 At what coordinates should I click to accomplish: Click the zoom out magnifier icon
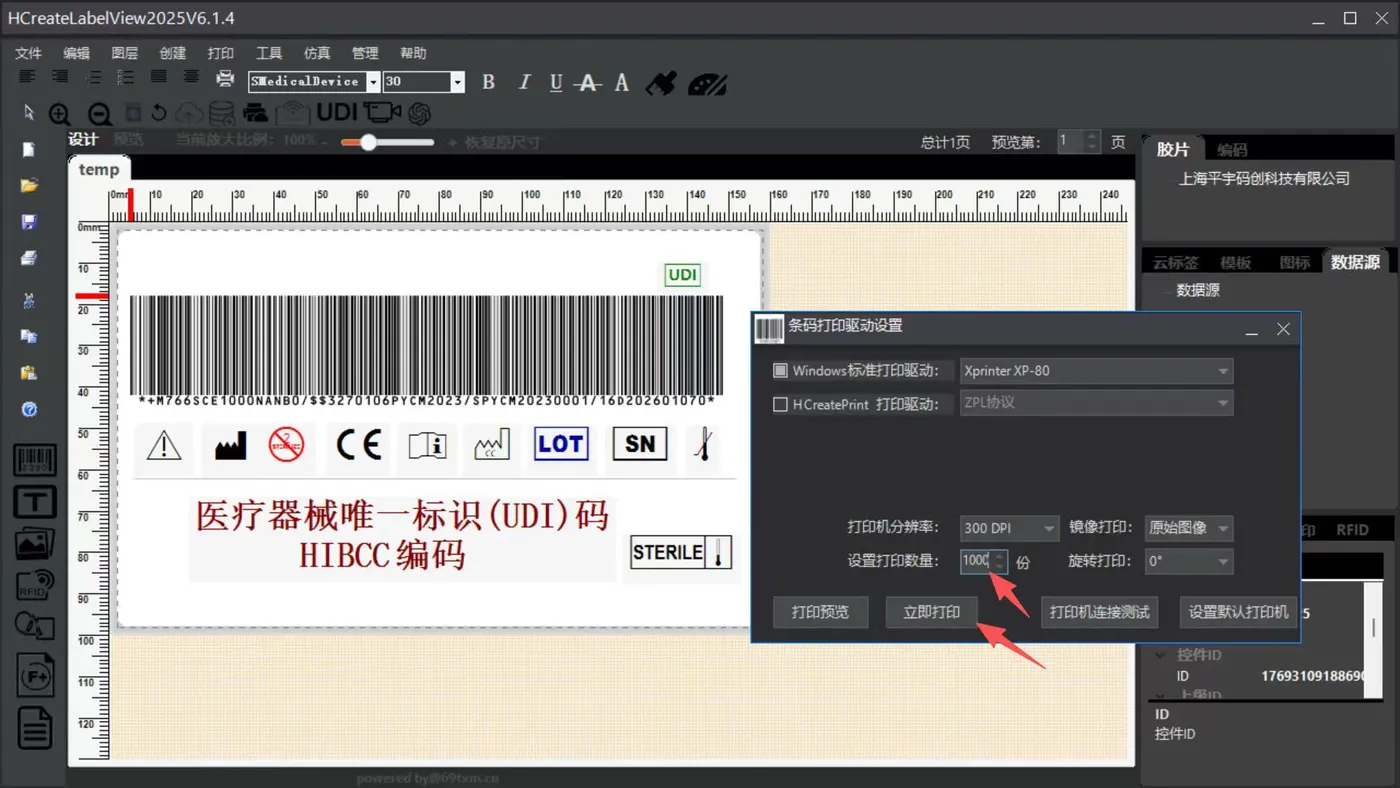(99, 114)
